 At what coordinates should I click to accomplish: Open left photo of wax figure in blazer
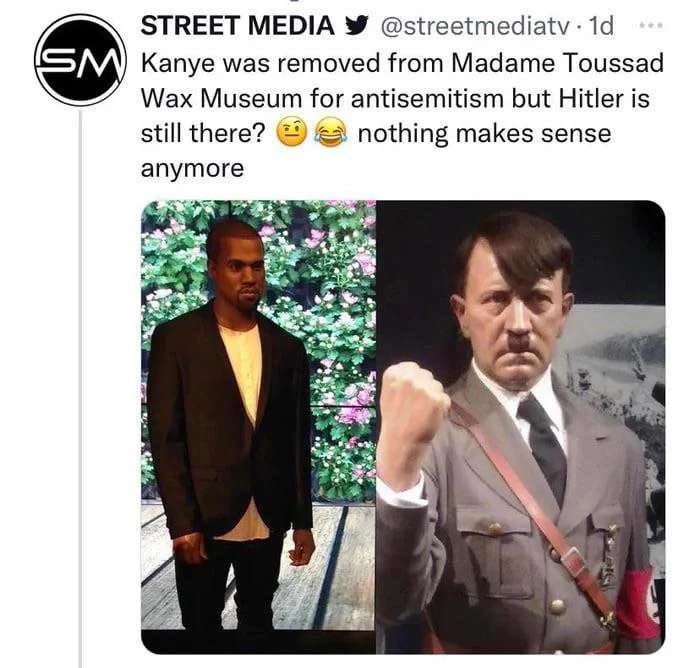258,427
